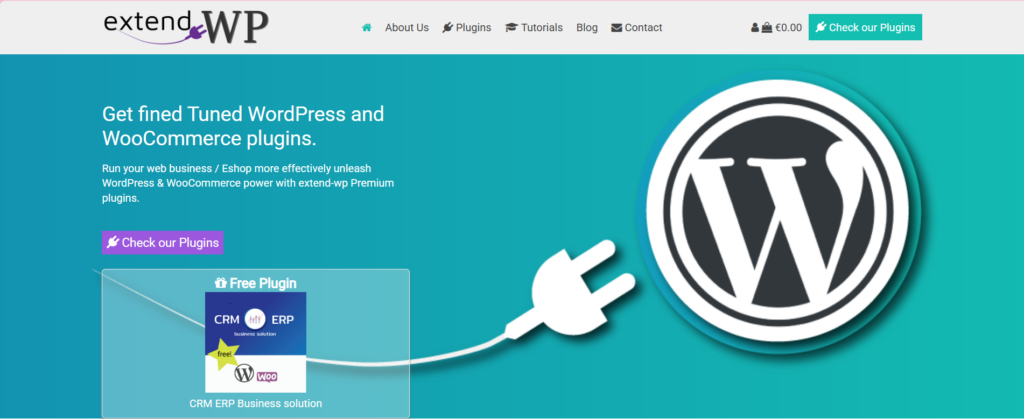Click the extendWP logo
Image resolution: width=1024 pixels, height=419 pixels.
tap(185, 27)
